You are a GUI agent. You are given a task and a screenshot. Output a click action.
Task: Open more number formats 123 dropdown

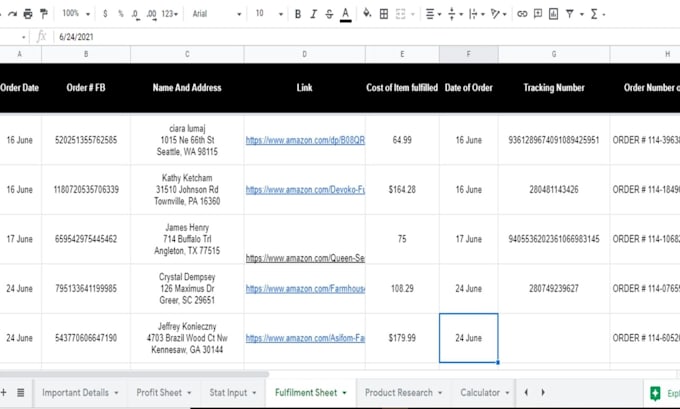point(170,14)
